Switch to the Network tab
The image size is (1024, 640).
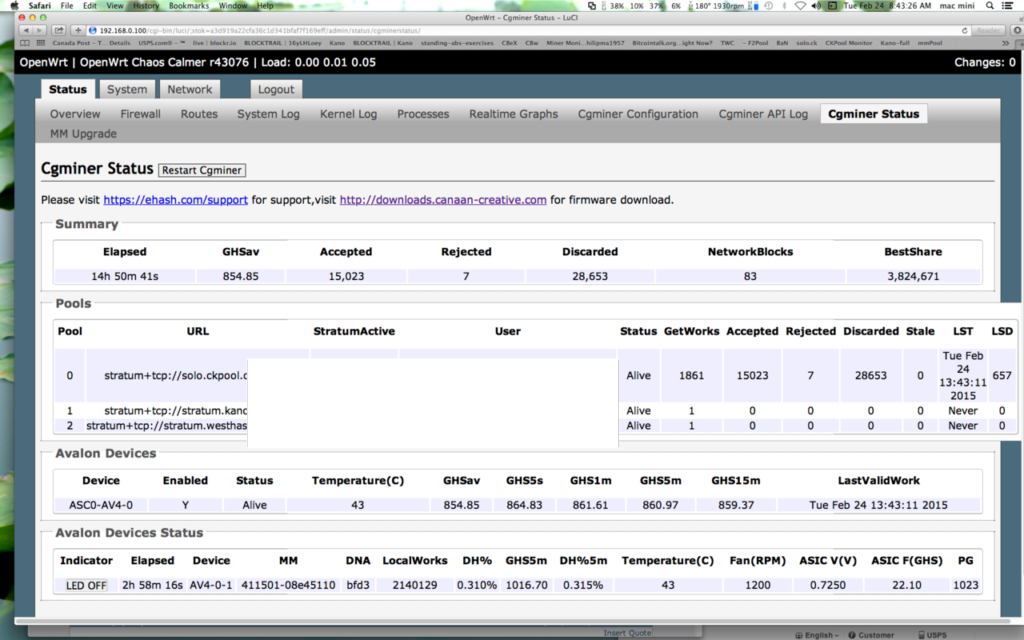tap(189, 89)
